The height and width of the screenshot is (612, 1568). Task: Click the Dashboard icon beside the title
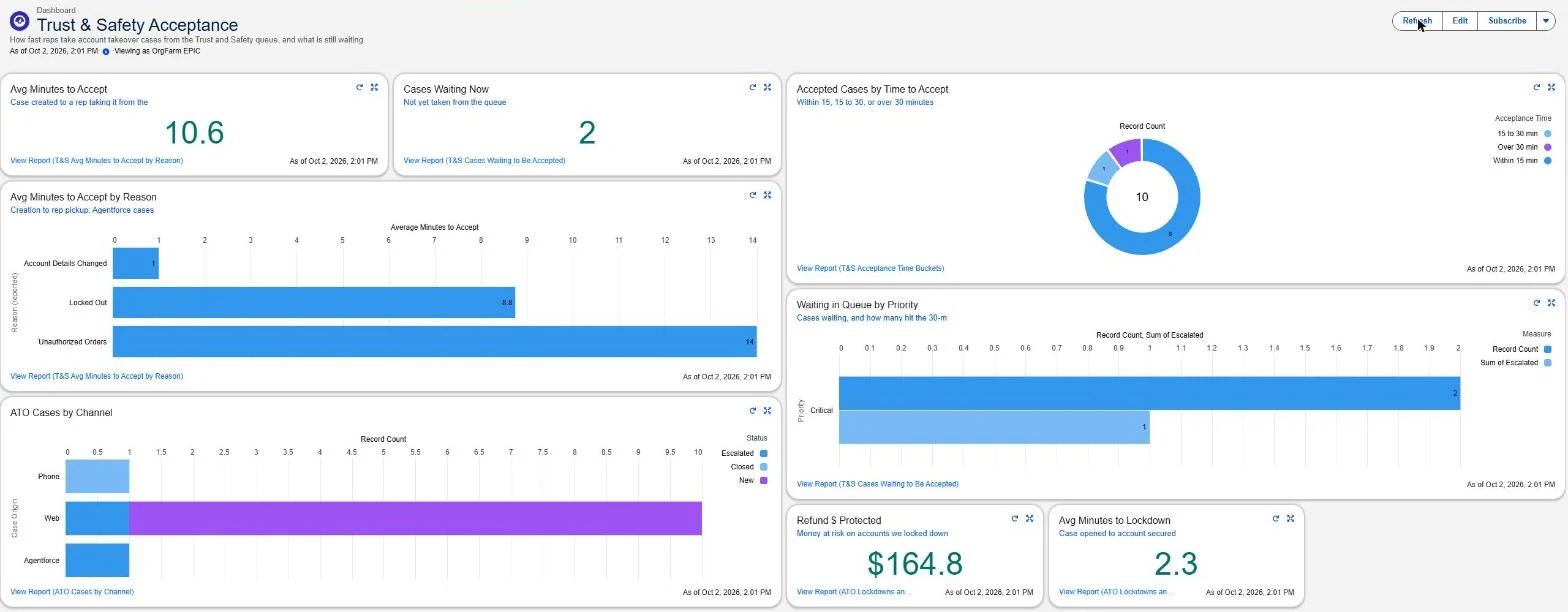[x=19, y=20]
